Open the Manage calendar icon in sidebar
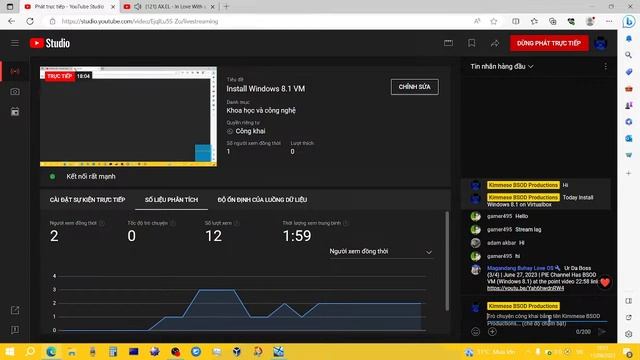This screenshot has width=640, height=360. click(x=15, y=111)
